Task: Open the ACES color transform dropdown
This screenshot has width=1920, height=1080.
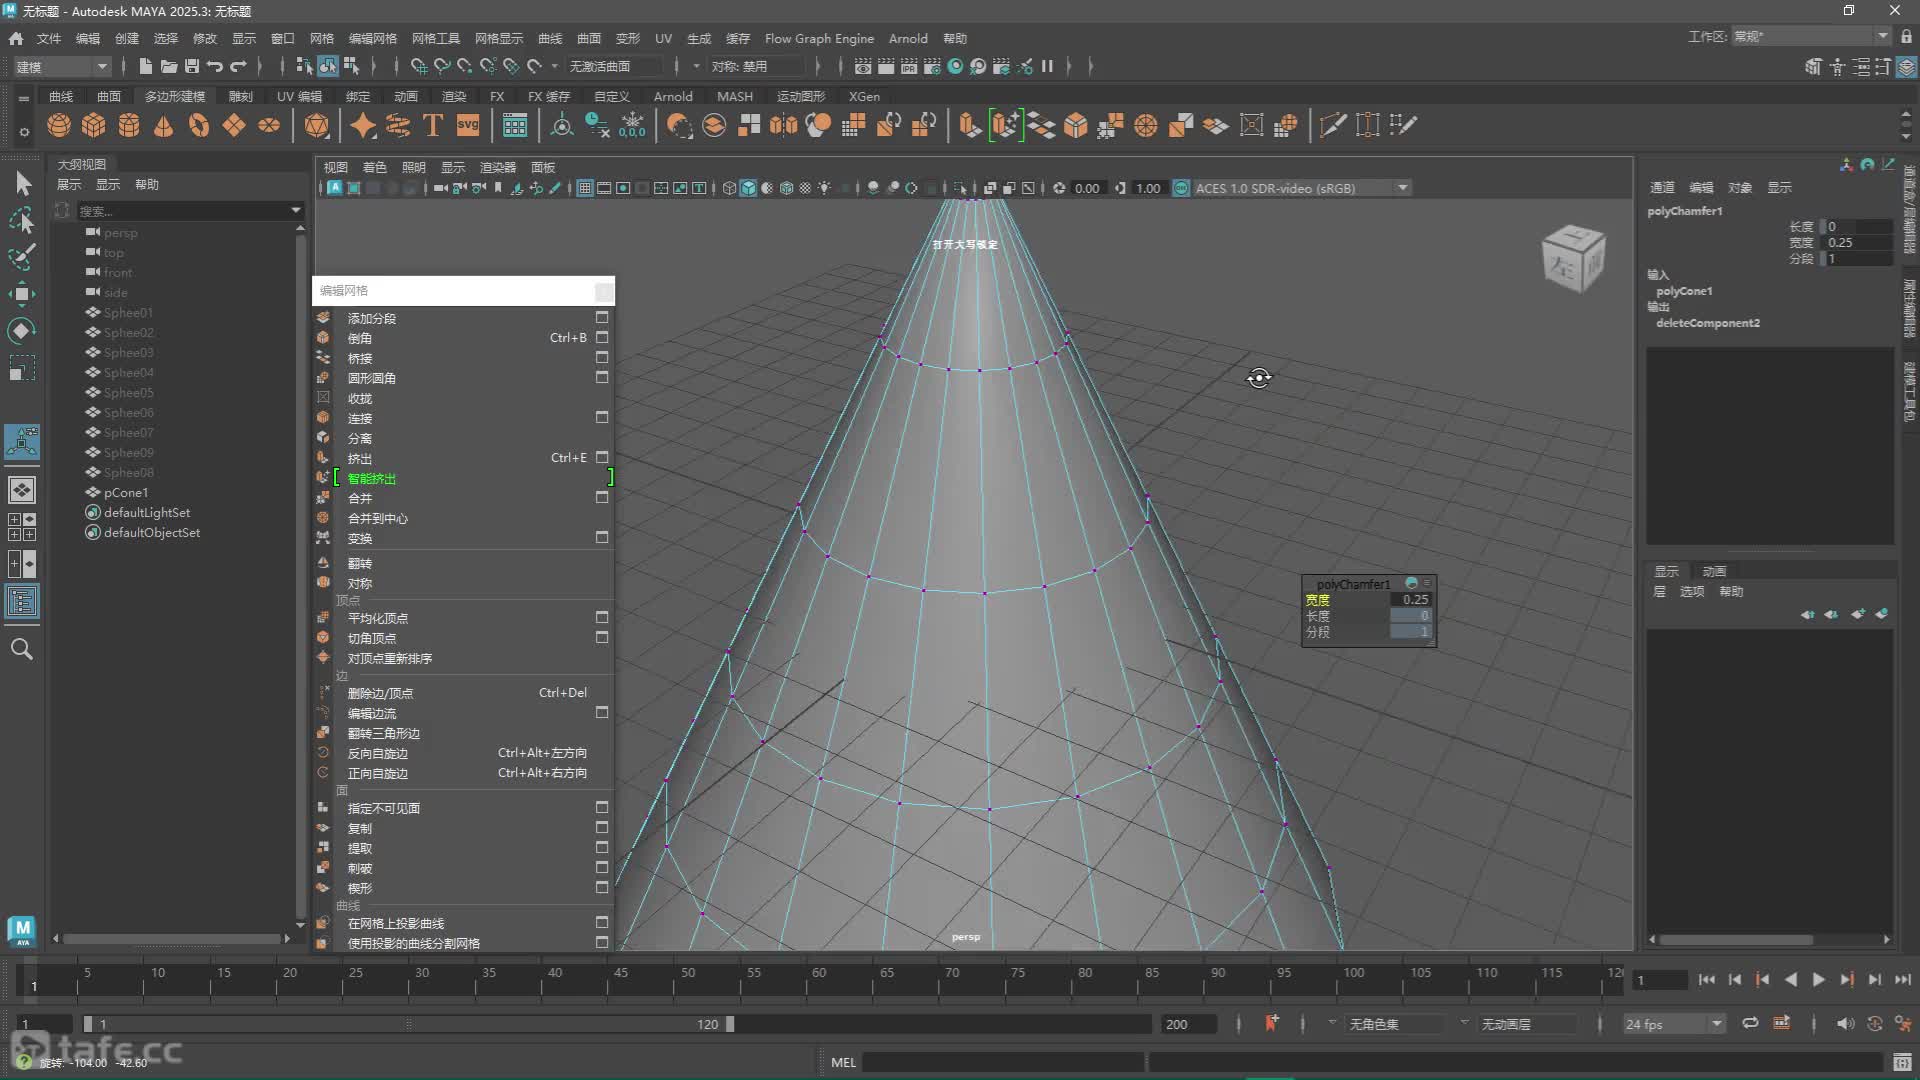Action: (x=1403, y=188)
